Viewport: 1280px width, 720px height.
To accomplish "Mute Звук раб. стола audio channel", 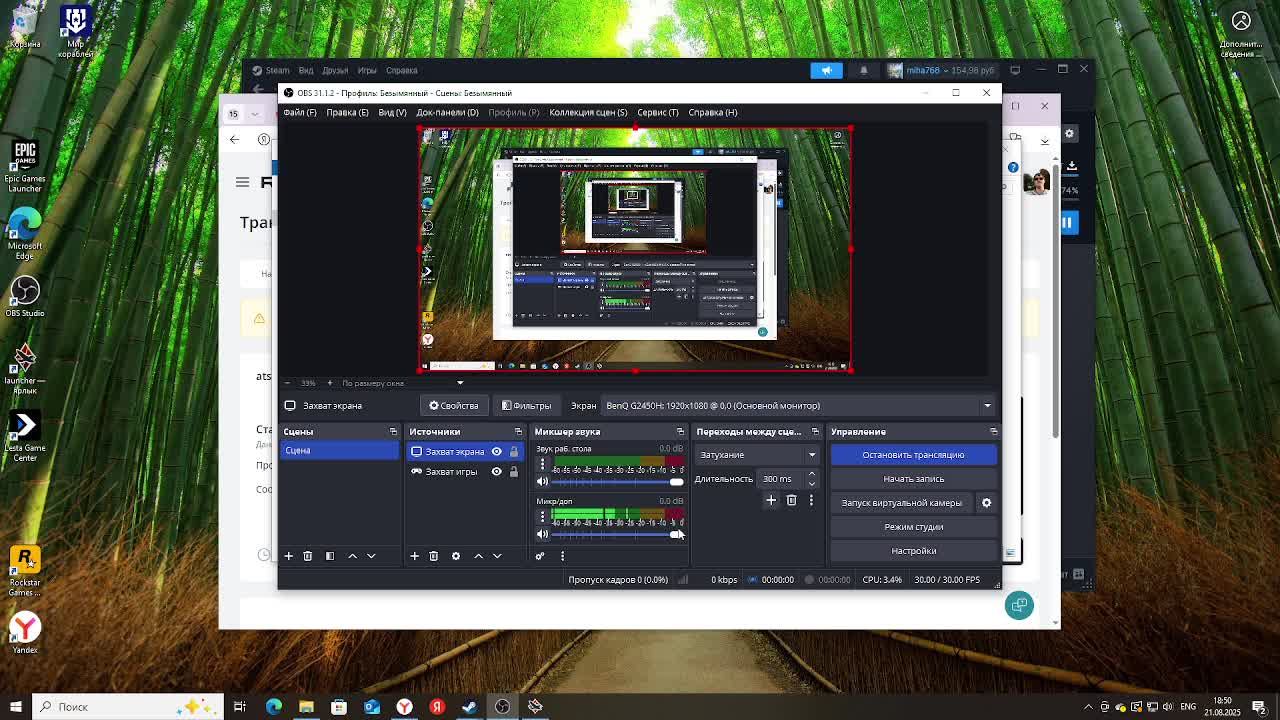I will [543, 482].
